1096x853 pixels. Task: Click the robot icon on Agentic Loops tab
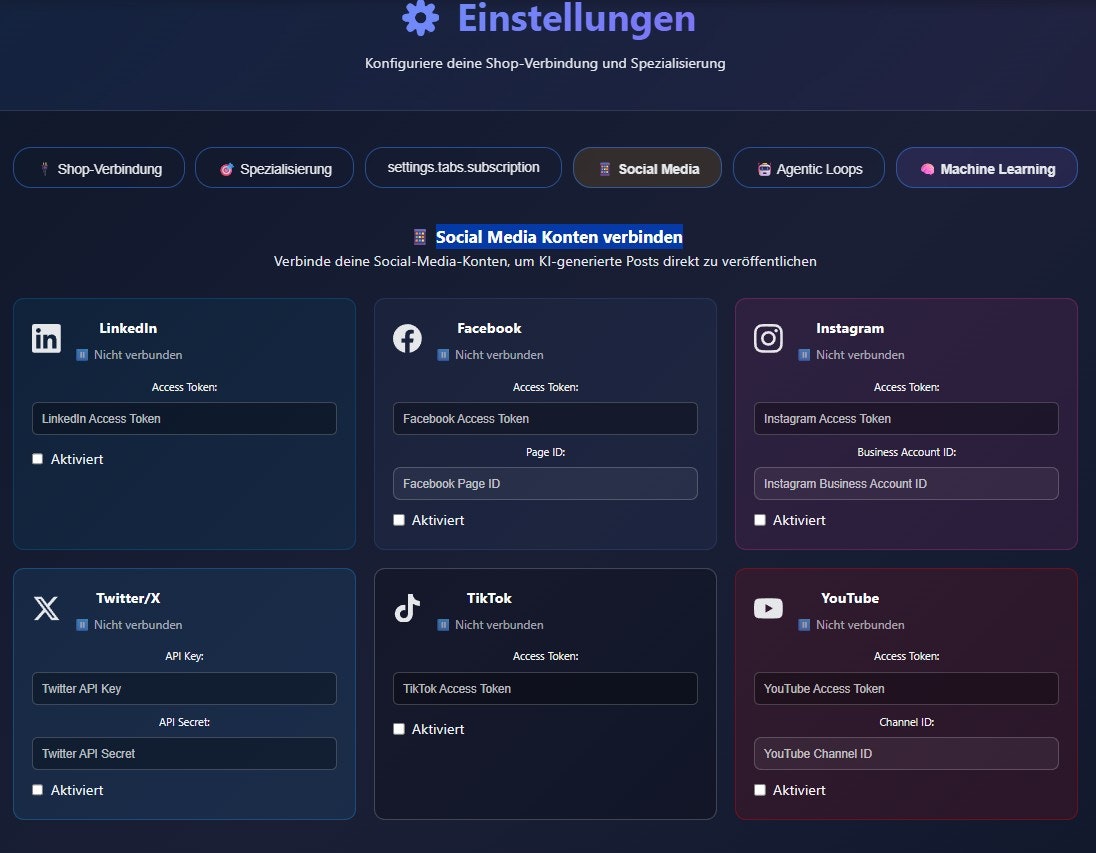coord(764,169)
